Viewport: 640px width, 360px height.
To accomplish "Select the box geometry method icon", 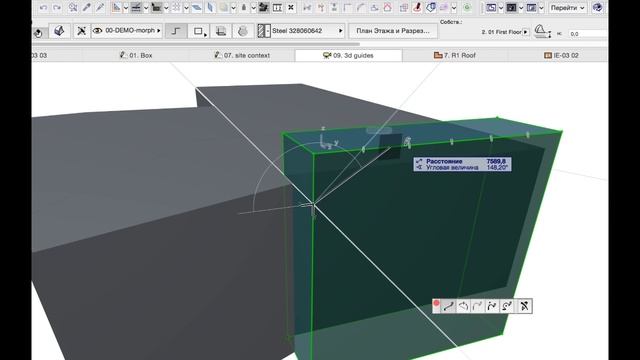I will click(x=221, y=31).
